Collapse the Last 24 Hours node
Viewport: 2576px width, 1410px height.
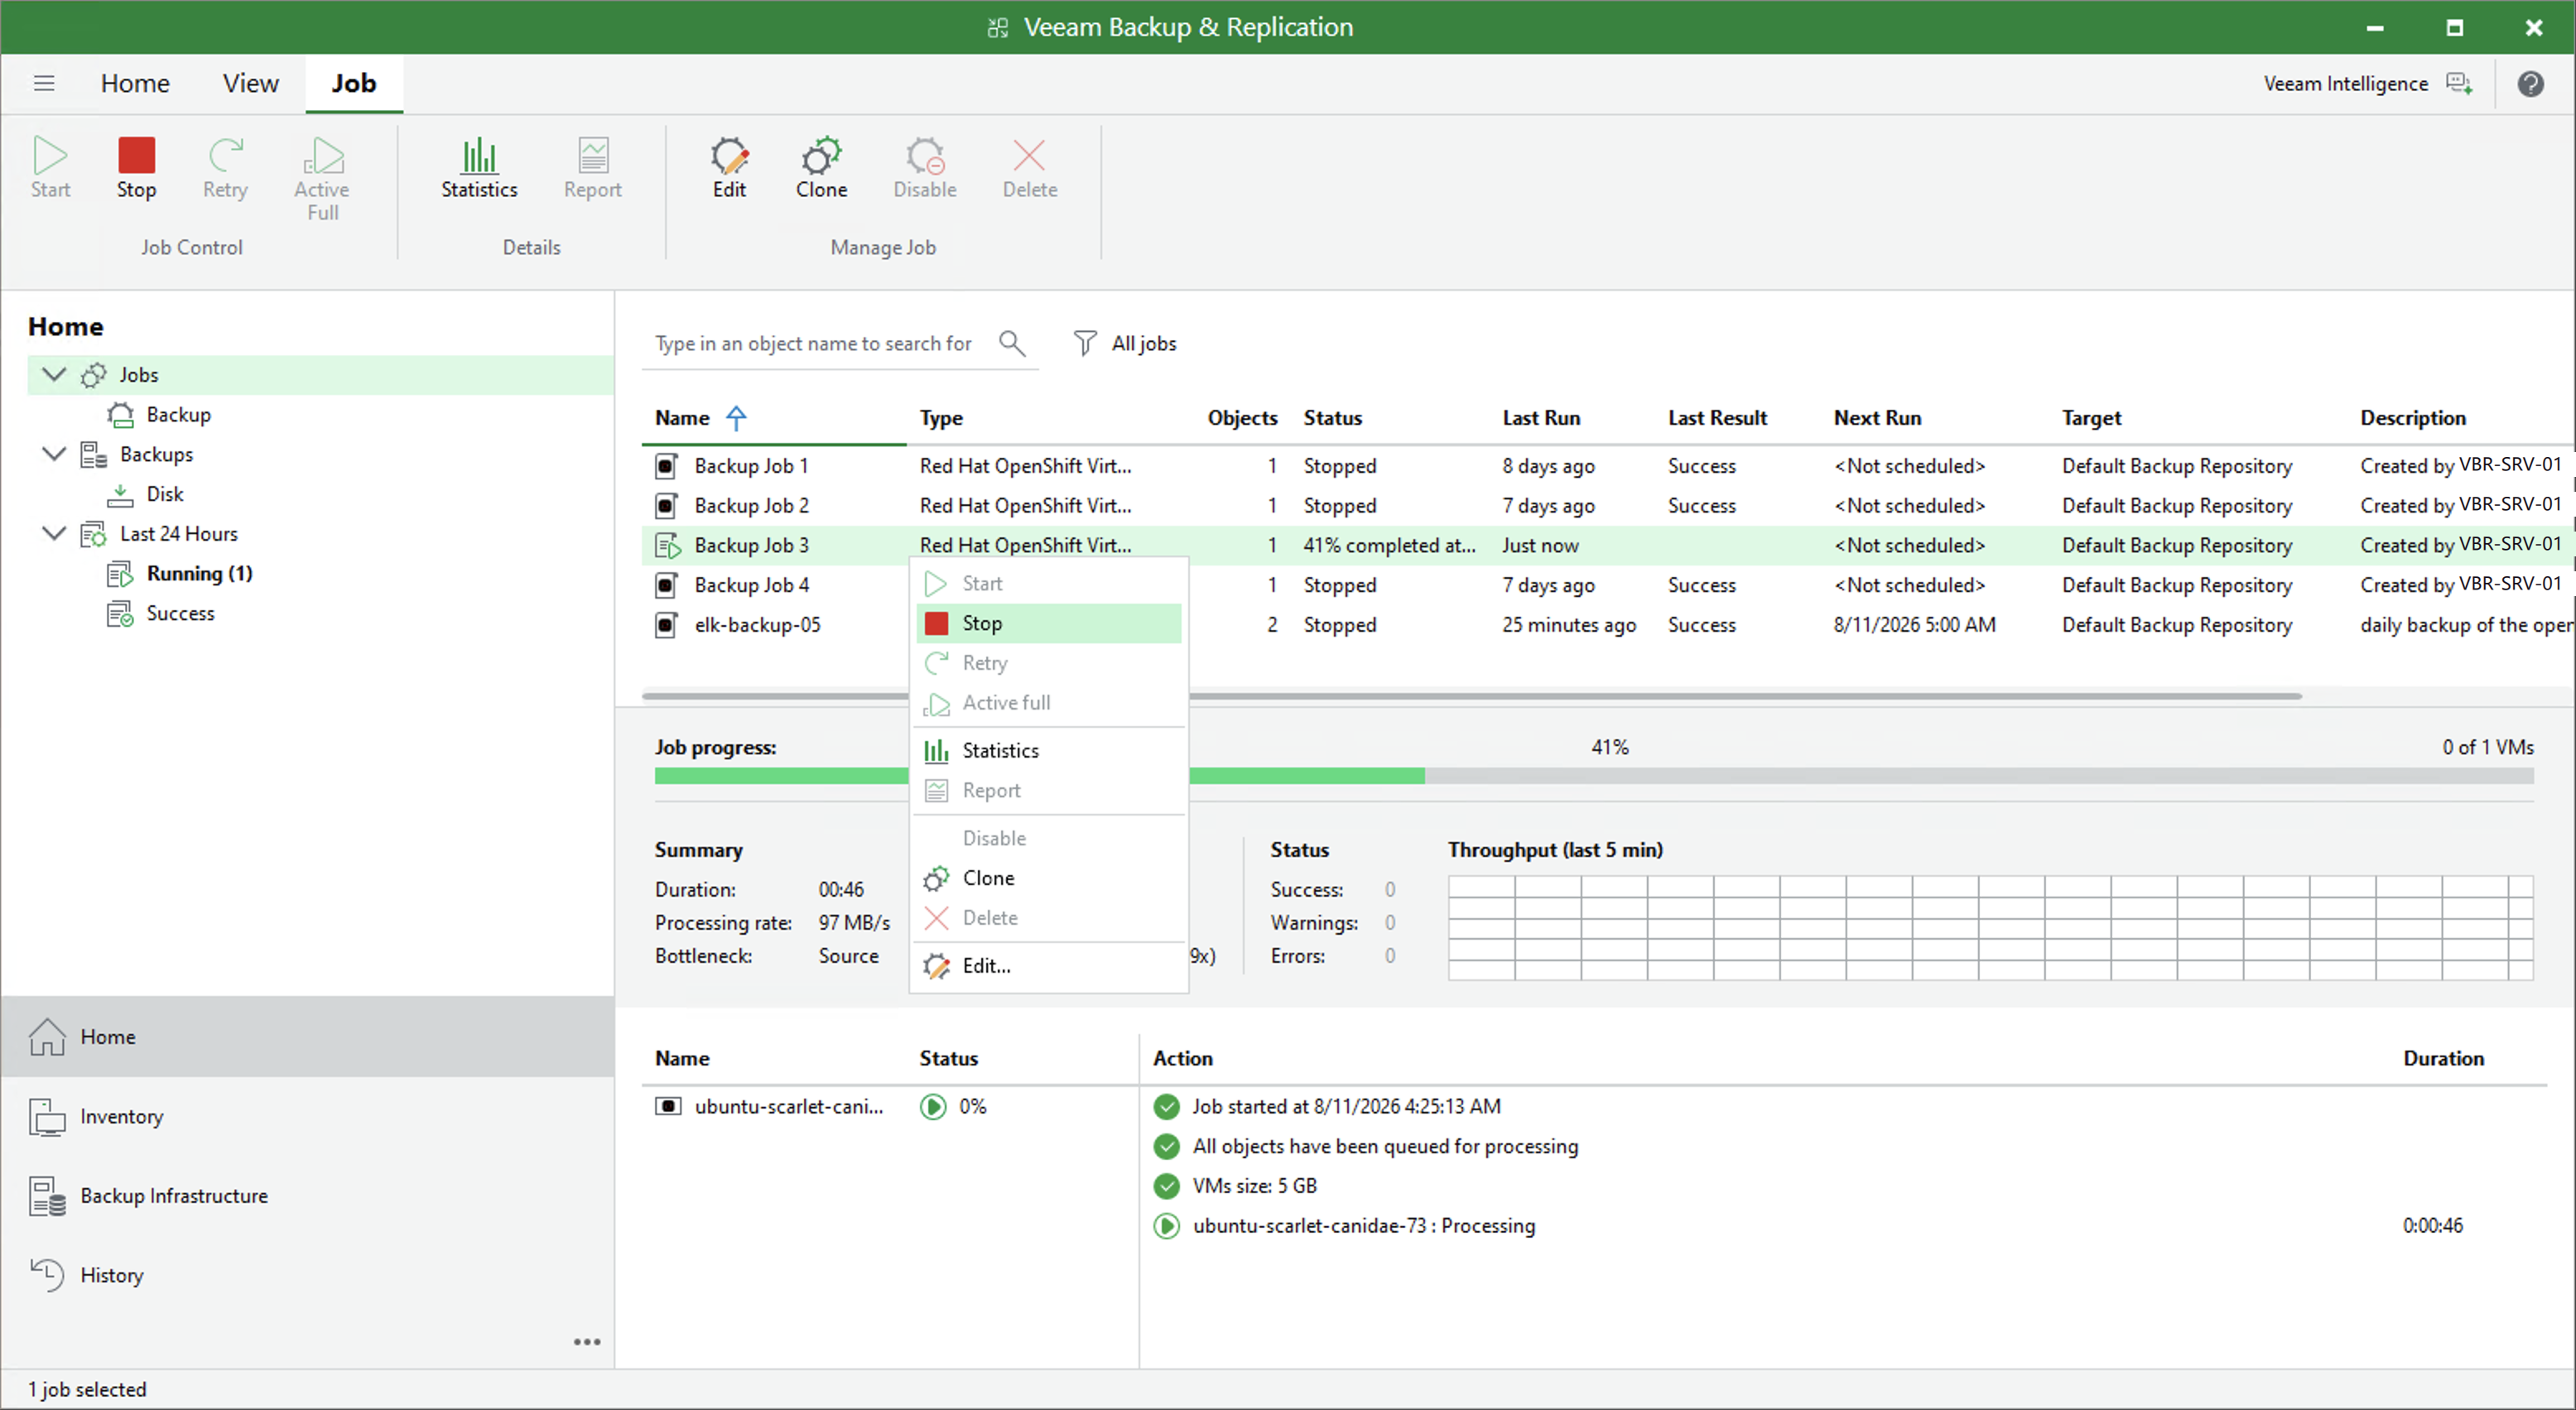point(54,533)
